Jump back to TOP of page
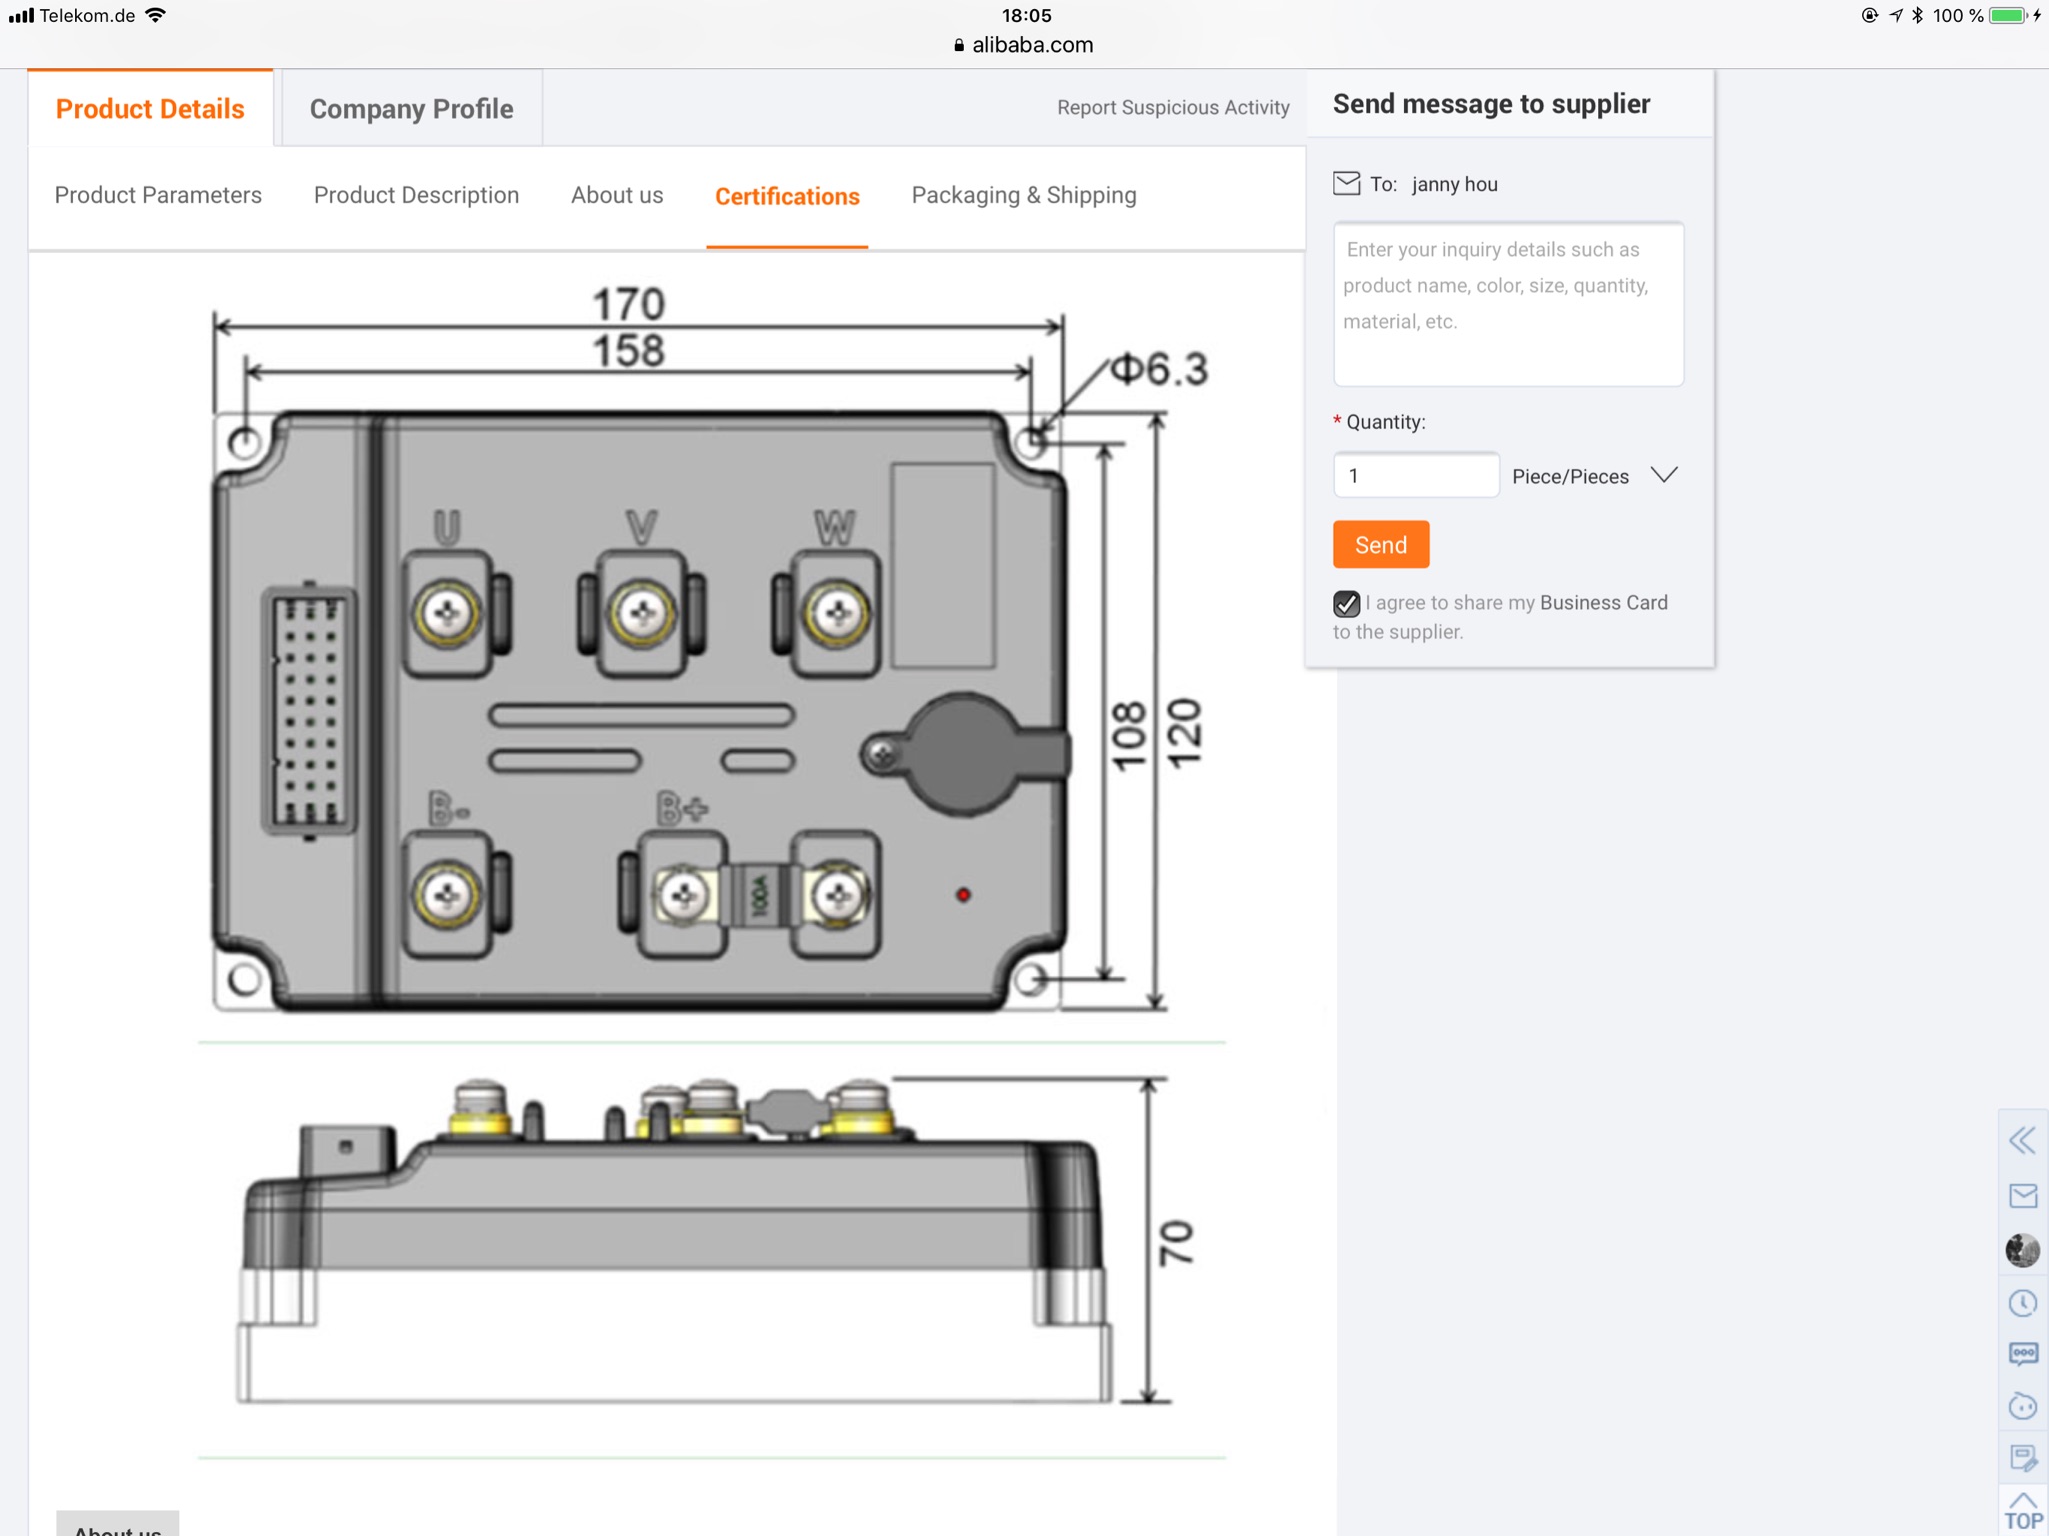 (x=2022, y=1512)
